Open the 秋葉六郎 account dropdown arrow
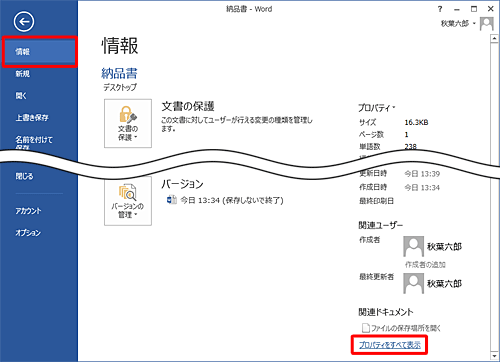Image resolution: width=500 pixels, height=362 pixels. pos(474,23)
